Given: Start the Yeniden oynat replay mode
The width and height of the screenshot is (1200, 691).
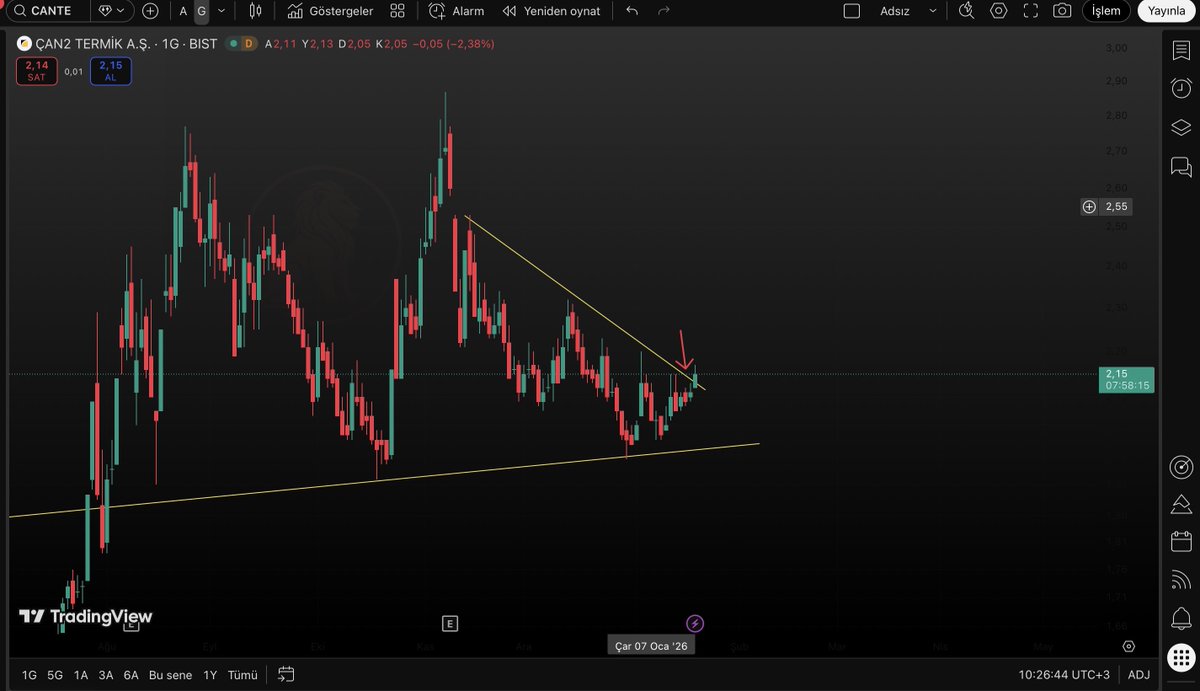Looking at the screenshot, I should coord(551,11).
